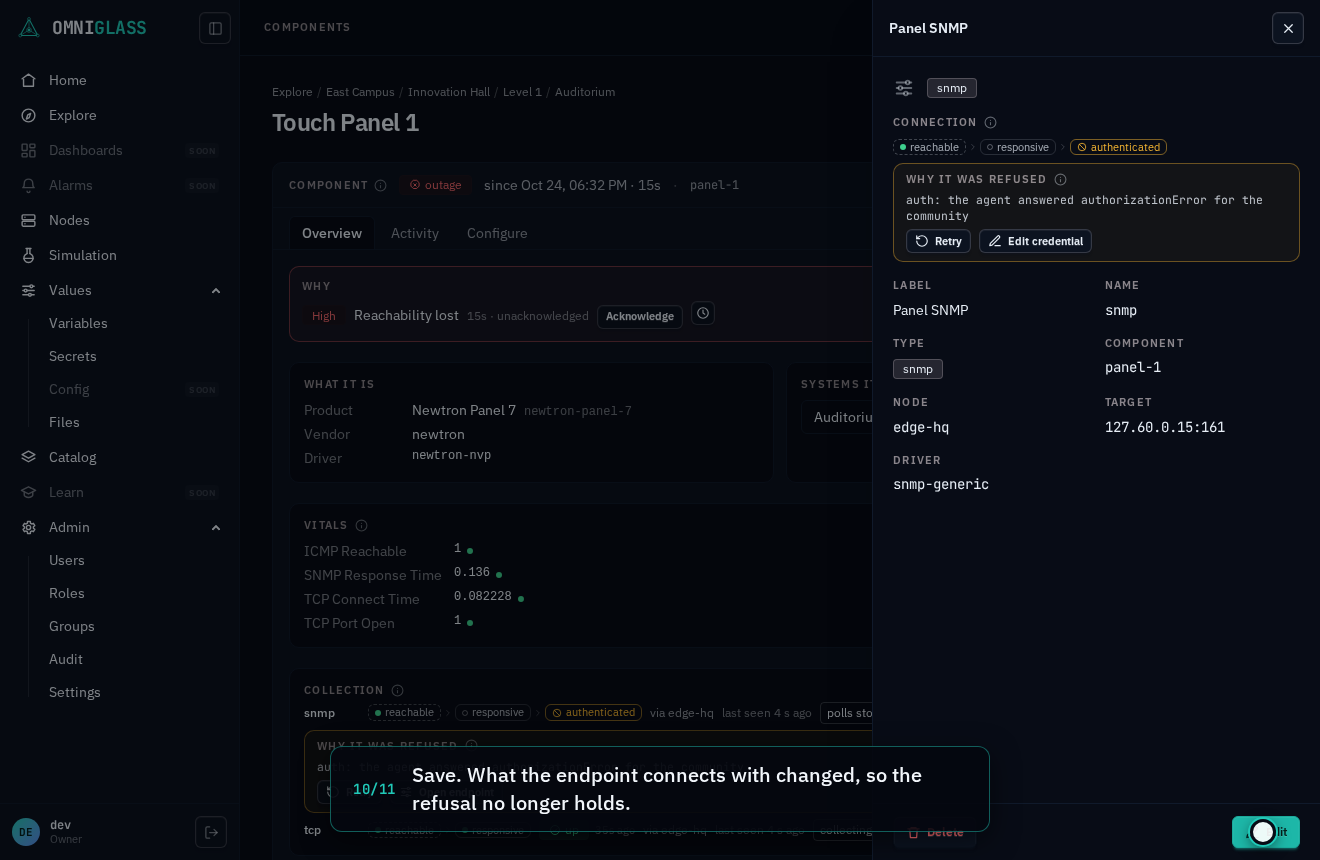Image resolution: width=1320 pixels, height=860 pixels.
Task: Open Secrets under Values
Action: (73, 356)
